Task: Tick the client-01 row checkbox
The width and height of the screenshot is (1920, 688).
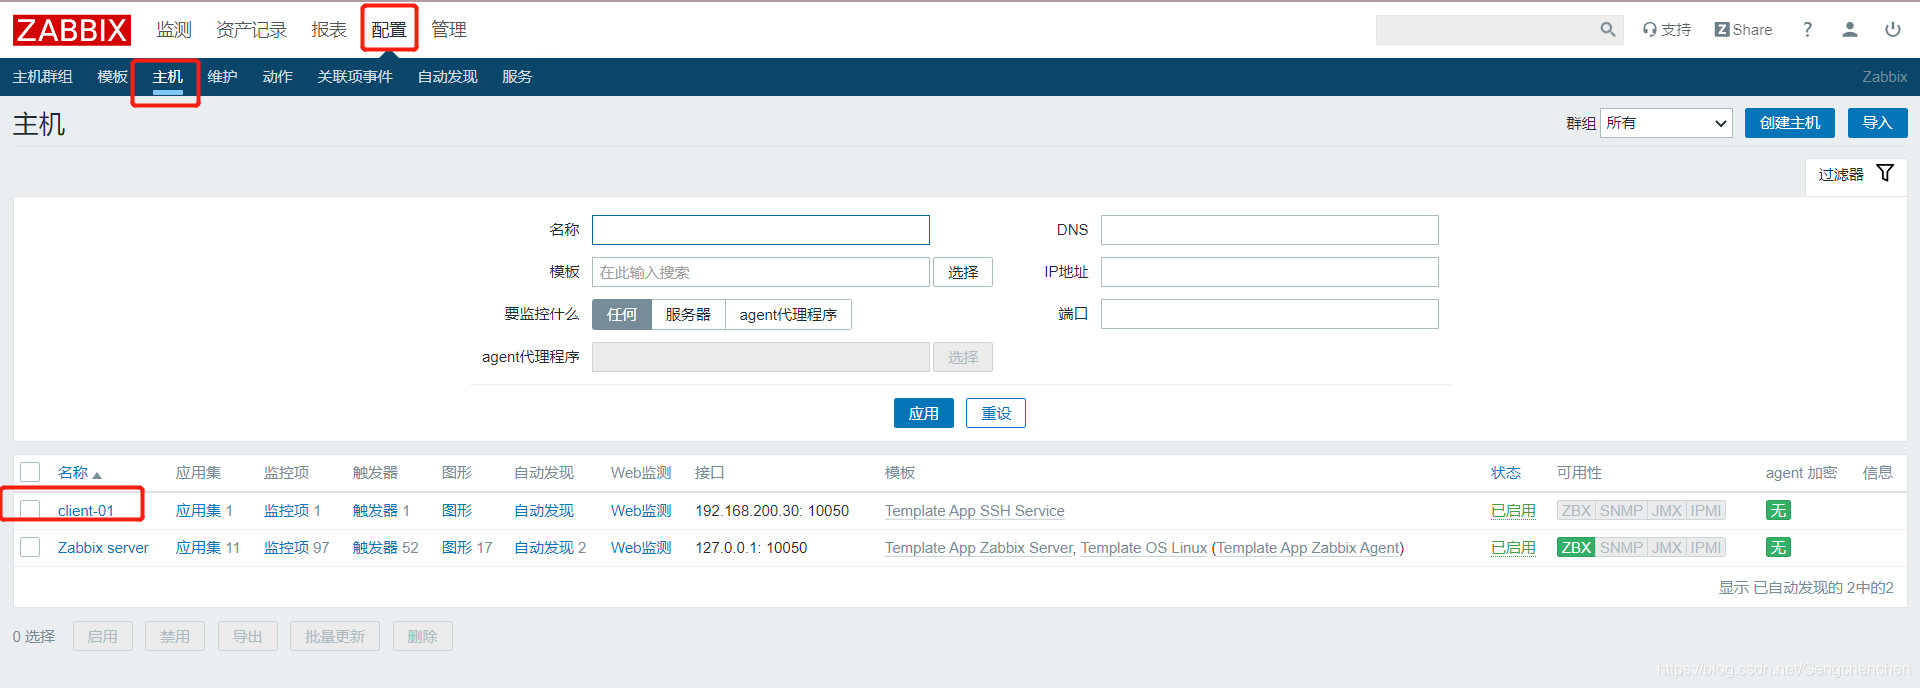Action: coord(30,510)
